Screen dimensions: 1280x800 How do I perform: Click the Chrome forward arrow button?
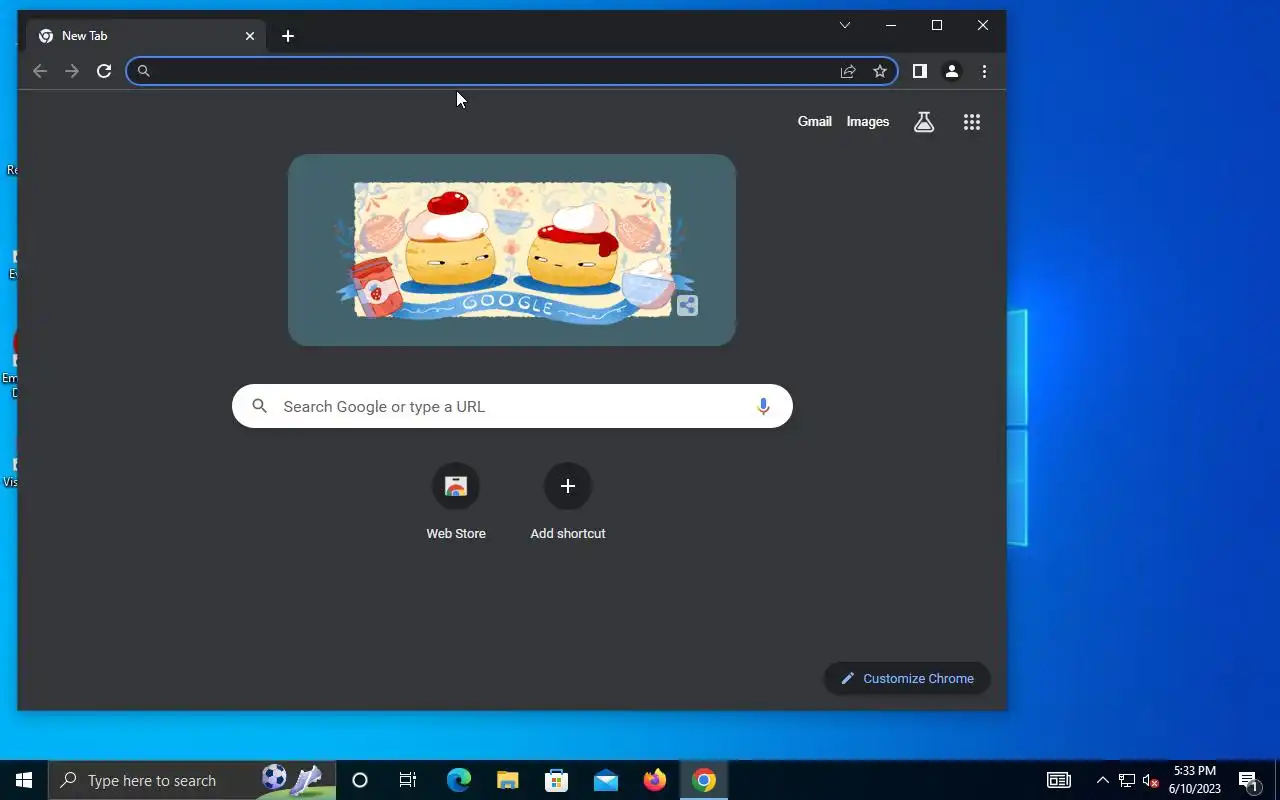point(72,71)
